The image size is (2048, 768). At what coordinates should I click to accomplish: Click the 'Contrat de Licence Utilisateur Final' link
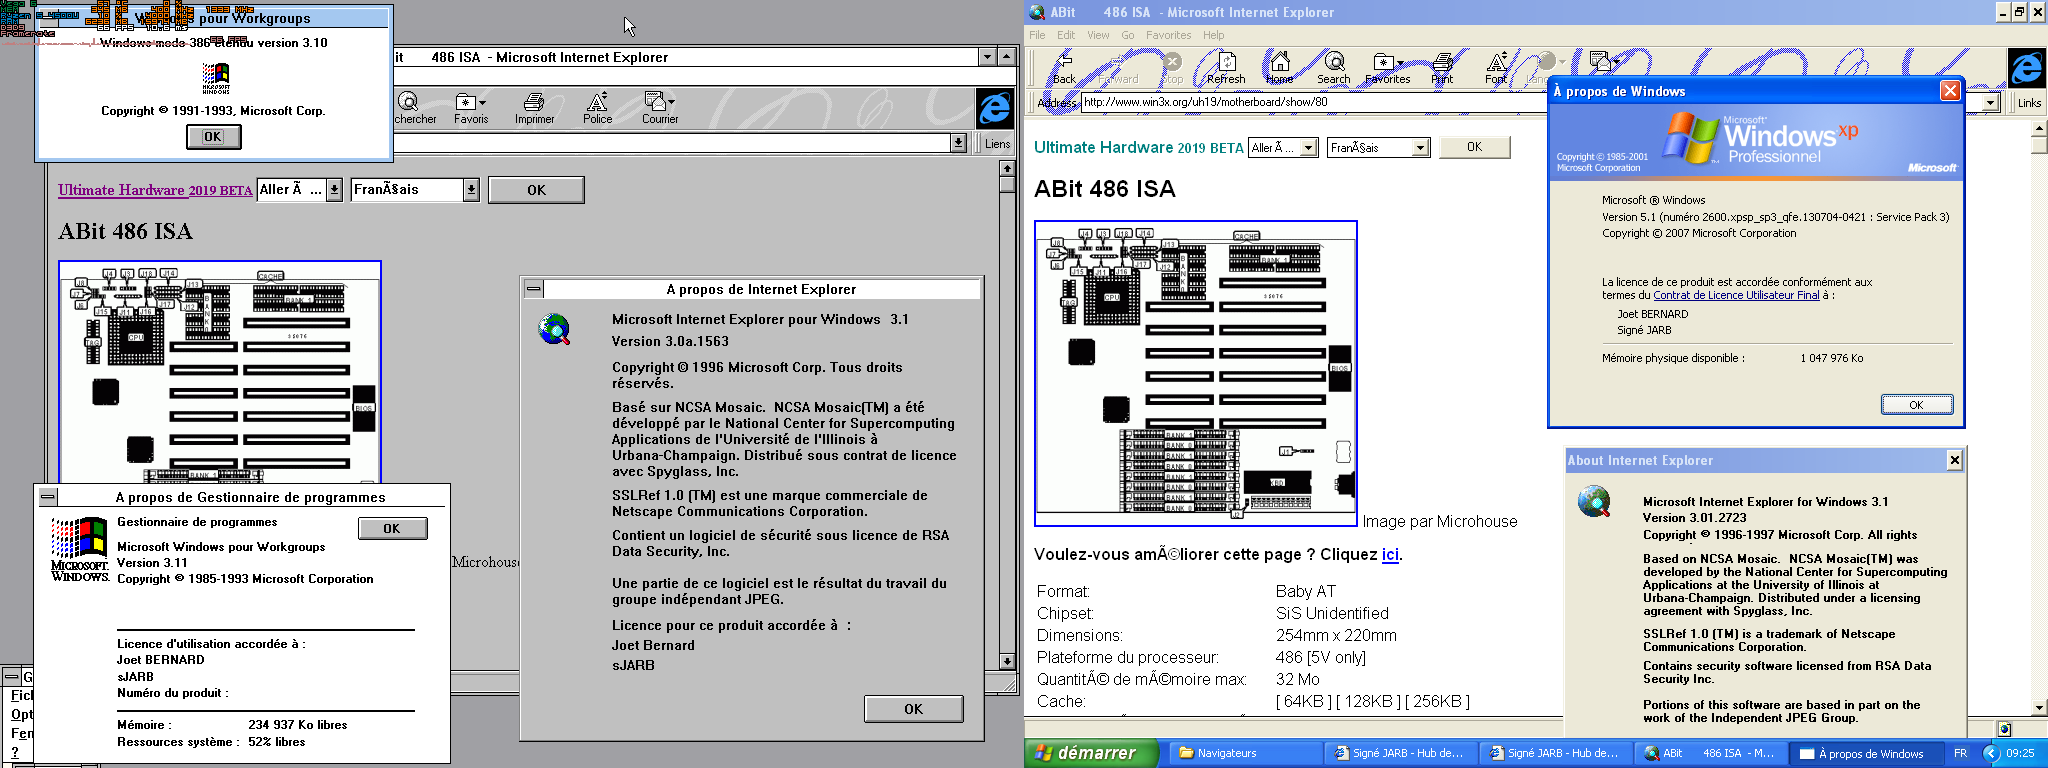click(1736, 296)
